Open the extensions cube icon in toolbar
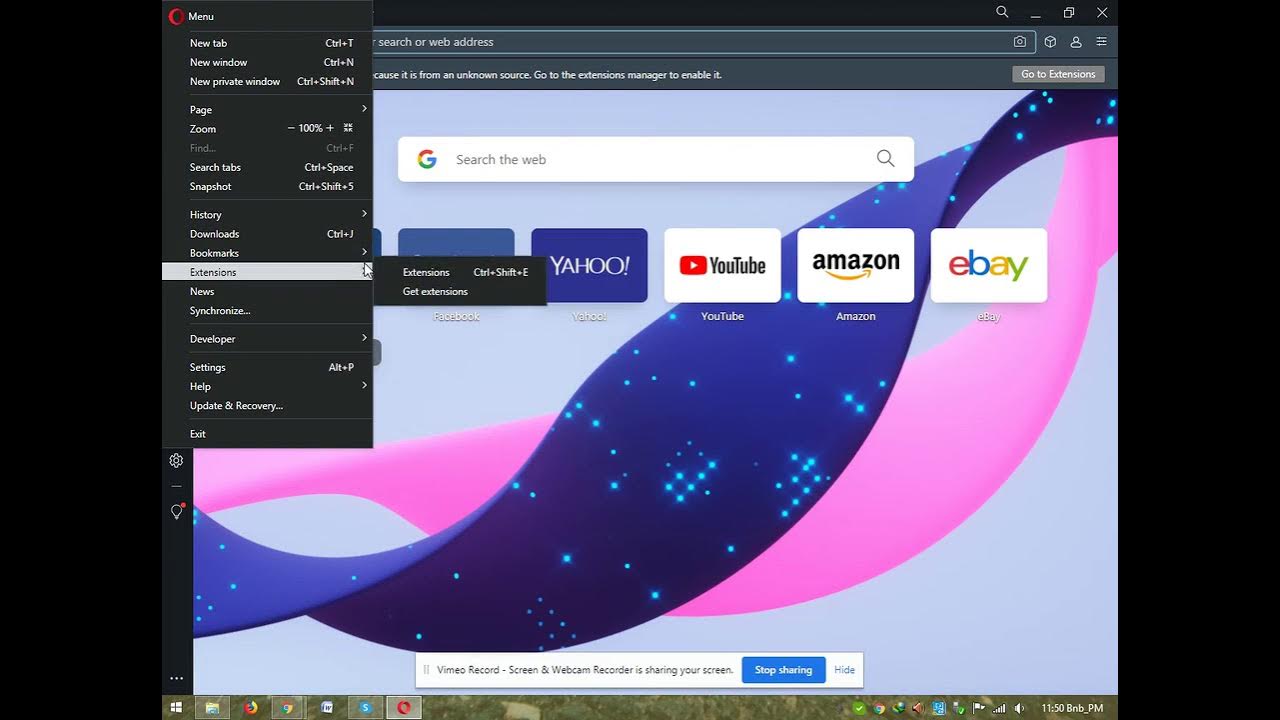Image resolution: width=1280 pixels, height=720 pixels. click(x=1050, y=42)
